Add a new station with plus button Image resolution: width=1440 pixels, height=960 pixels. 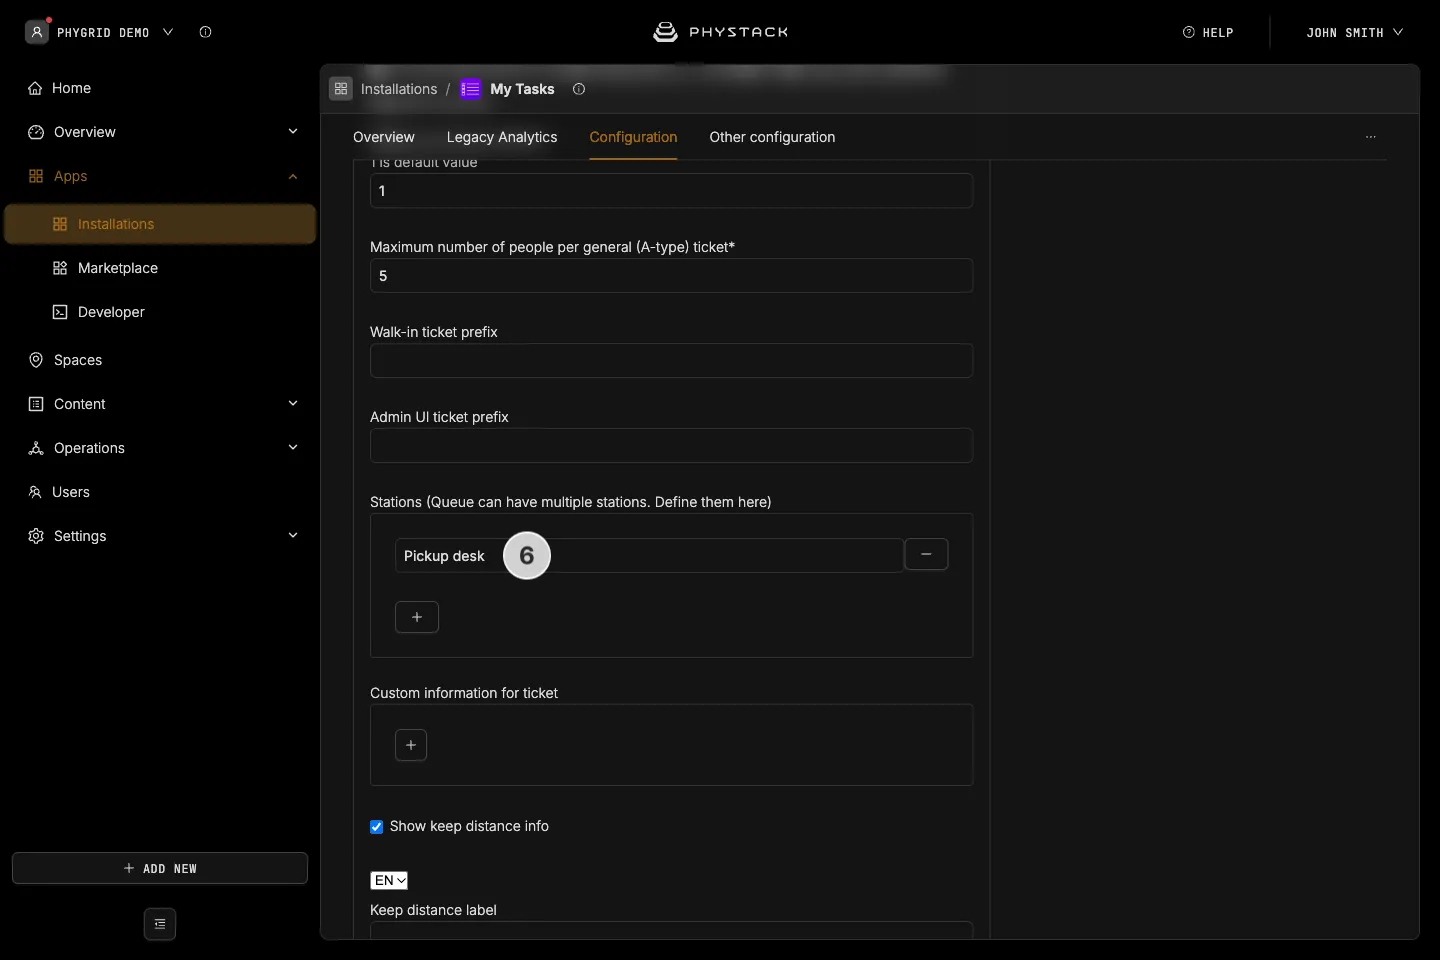pos(417,617)
